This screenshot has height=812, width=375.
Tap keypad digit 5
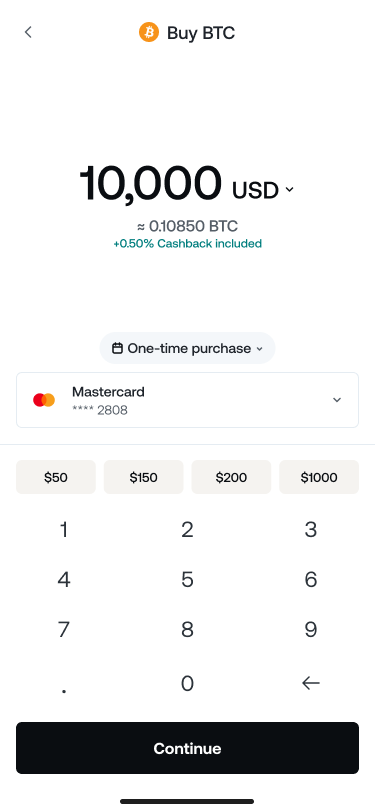(188, 579)
